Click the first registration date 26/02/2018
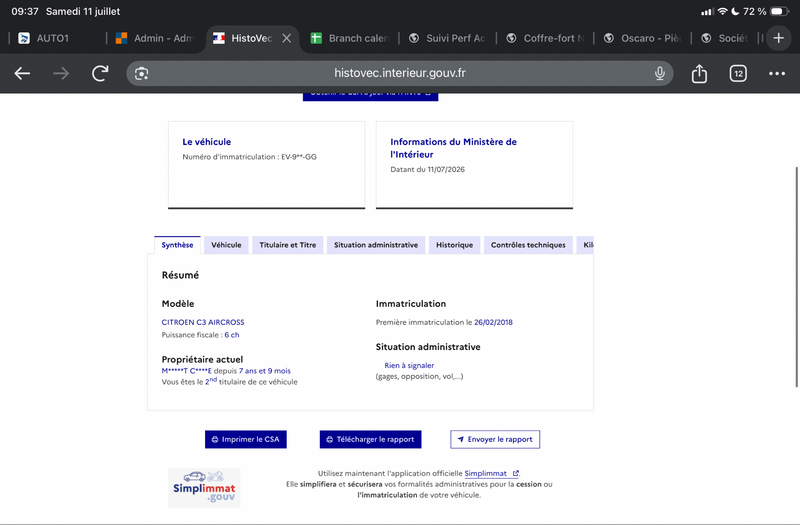Image resolution: width=800 pixels, height=525 pixels. tap(493, 322)
